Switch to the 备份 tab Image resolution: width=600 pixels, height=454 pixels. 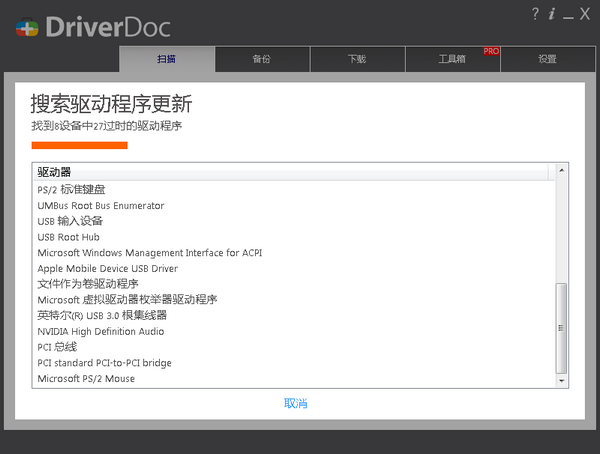tap(262, 59)
